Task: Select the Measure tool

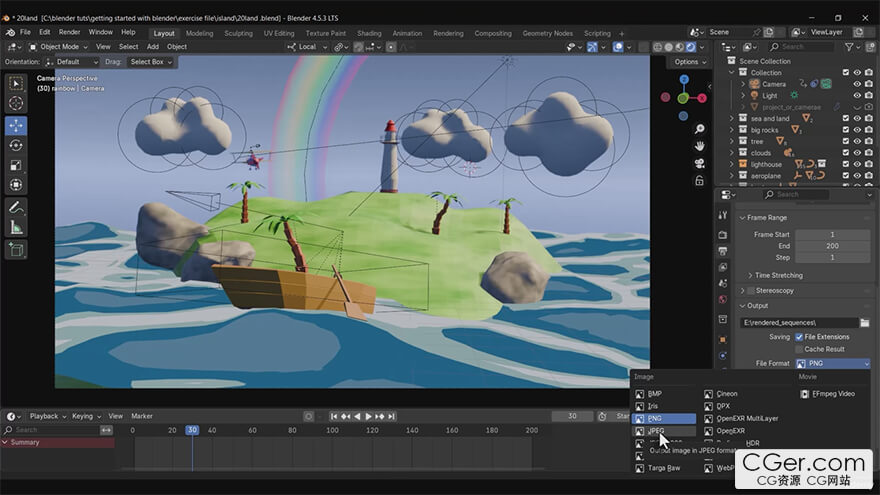Action: pos(16,228)
